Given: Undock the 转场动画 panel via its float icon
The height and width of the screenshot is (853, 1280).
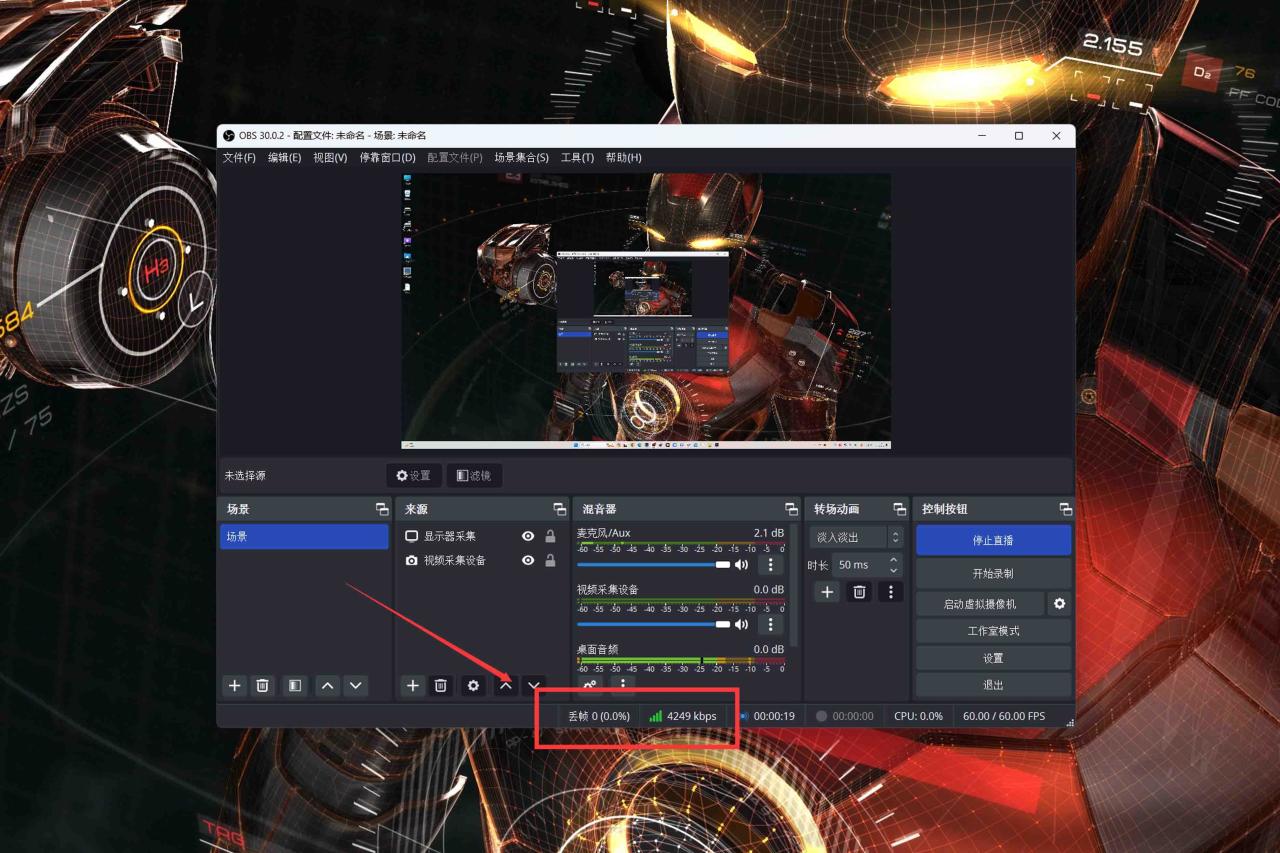Looking at the screenshot, I should click(x=899, y=509).
